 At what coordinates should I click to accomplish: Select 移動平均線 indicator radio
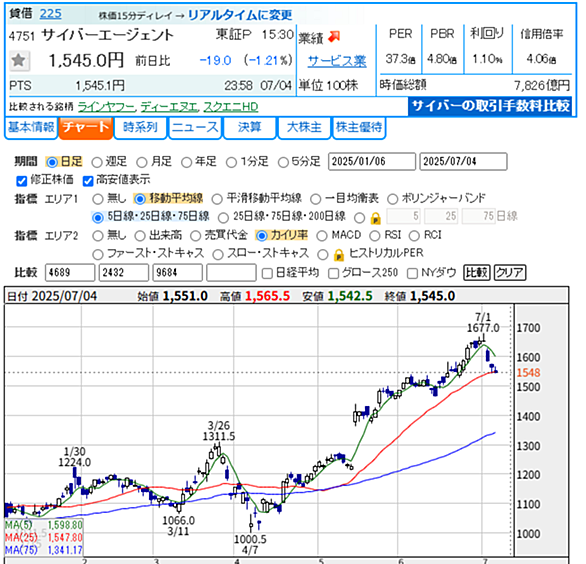click(x=140, y=199)
